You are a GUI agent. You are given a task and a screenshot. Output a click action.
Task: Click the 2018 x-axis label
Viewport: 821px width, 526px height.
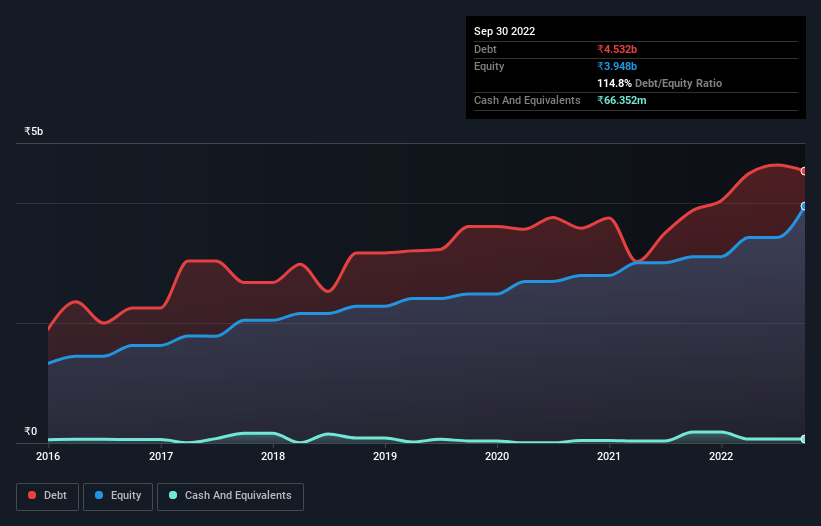(273, 456)
